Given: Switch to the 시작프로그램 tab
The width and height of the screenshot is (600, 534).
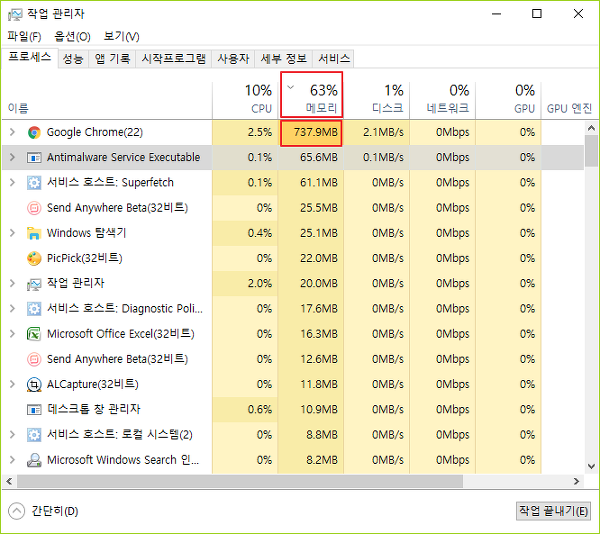Looking at the screenshot, I should pos(173,59).
